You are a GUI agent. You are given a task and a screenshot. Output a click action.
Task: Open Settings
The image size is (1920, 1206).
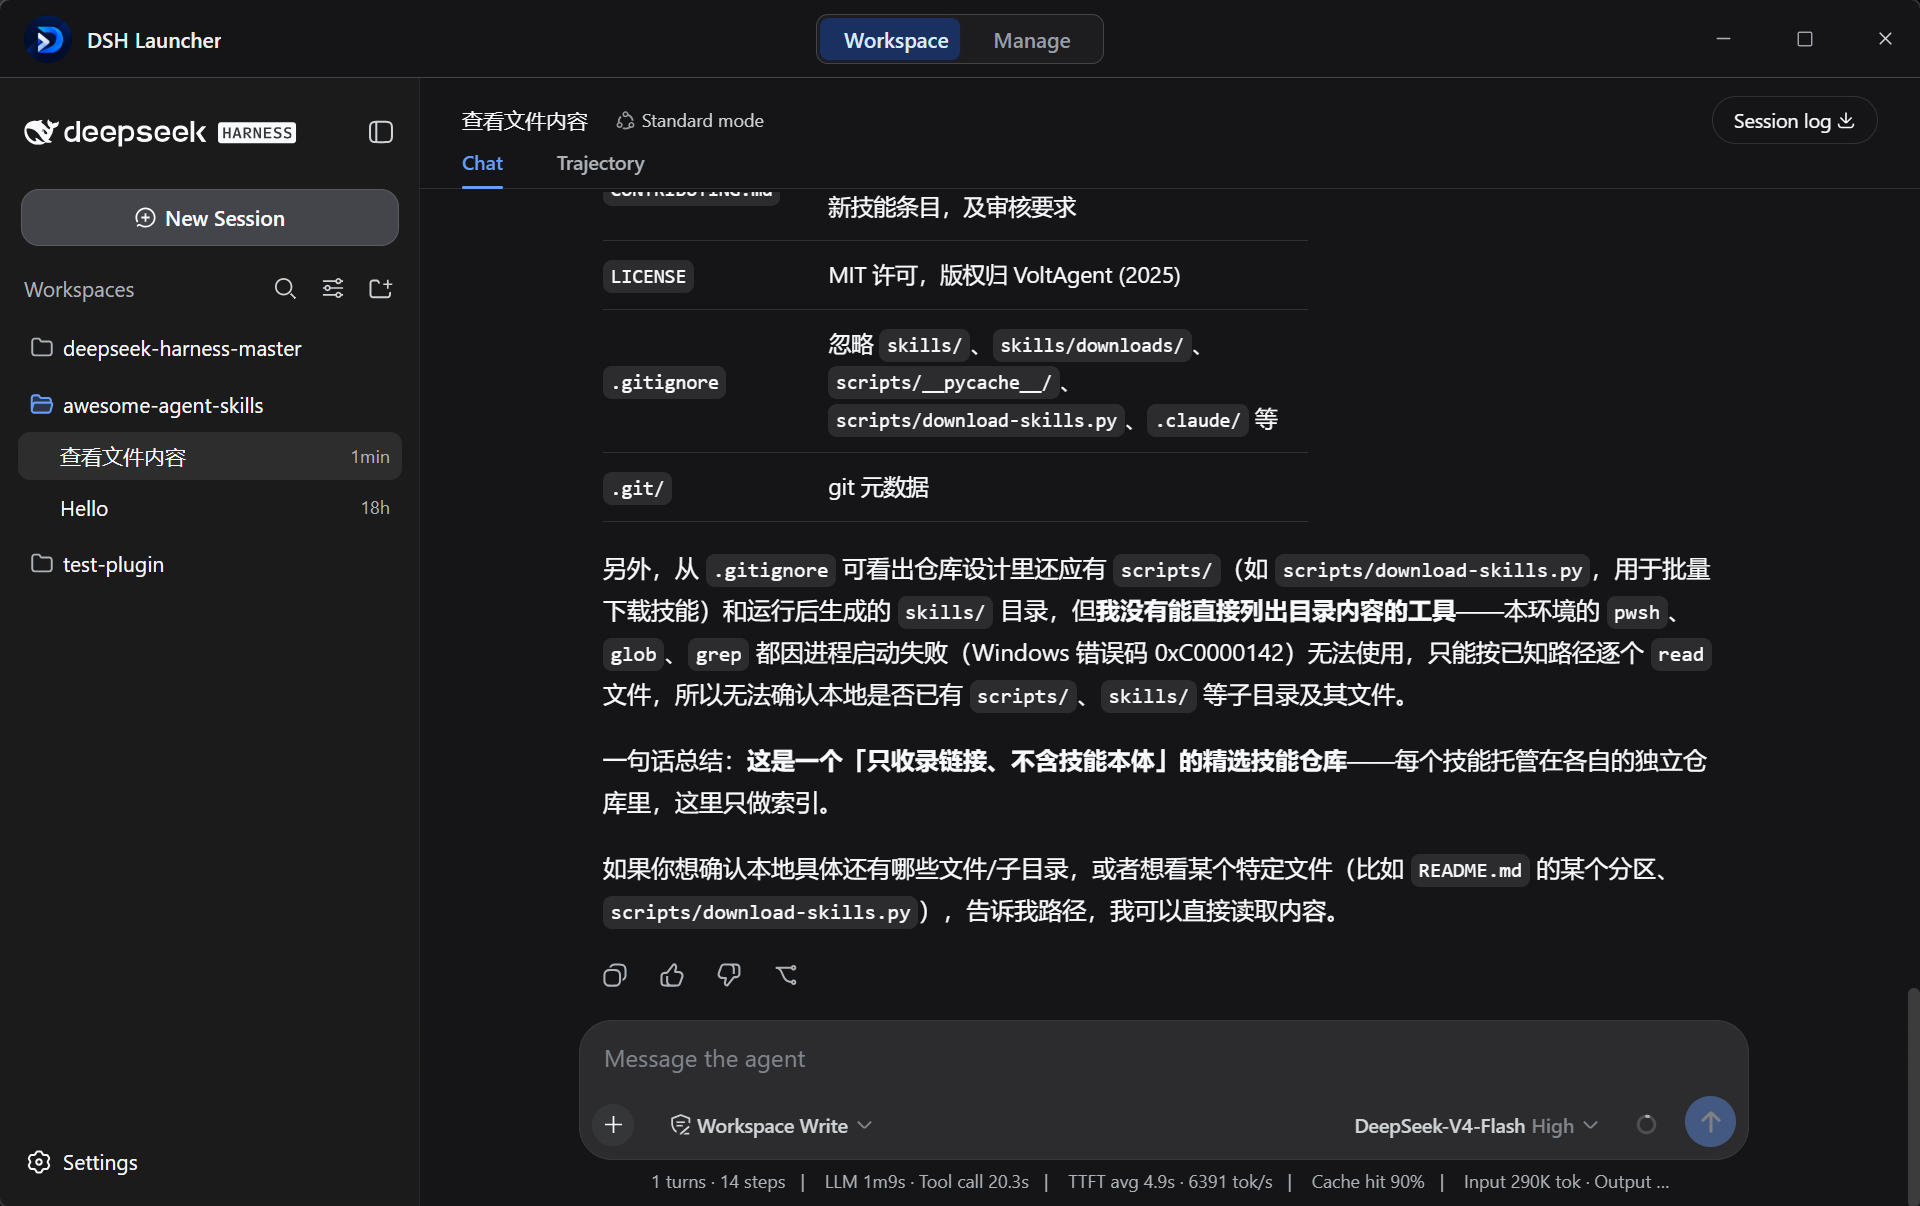coord(82,1162)
